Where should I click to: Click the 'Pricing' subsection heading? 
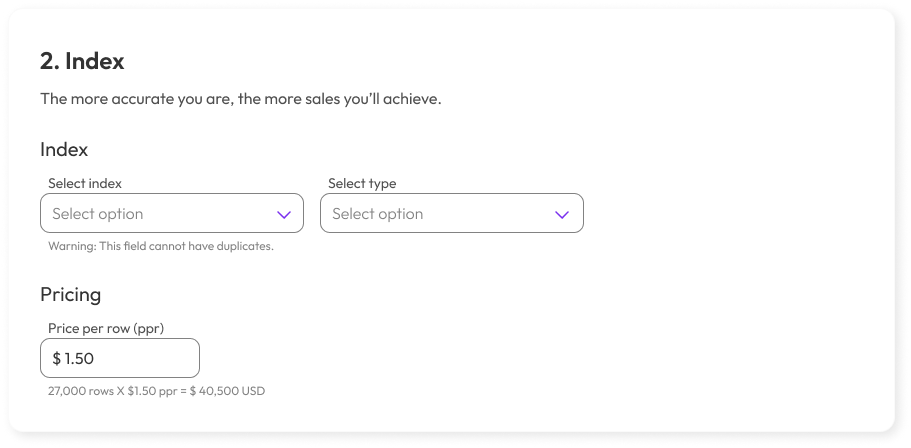pyautogui.click(x=70, y=295)
